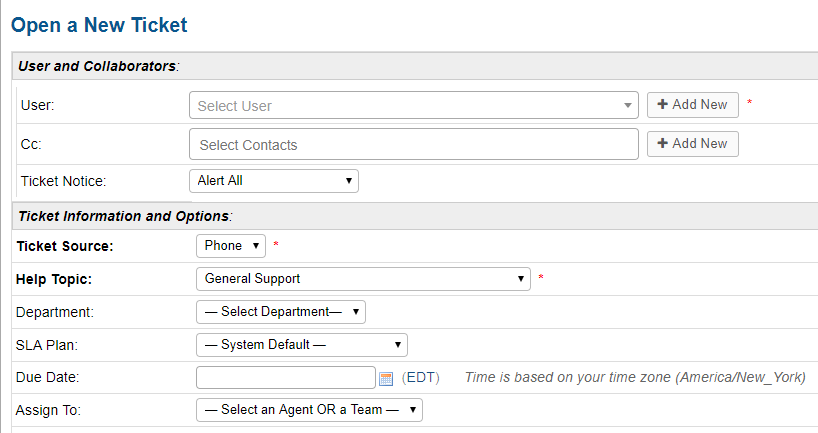Click the User and Collaborators section header

[x=97, y=66]
